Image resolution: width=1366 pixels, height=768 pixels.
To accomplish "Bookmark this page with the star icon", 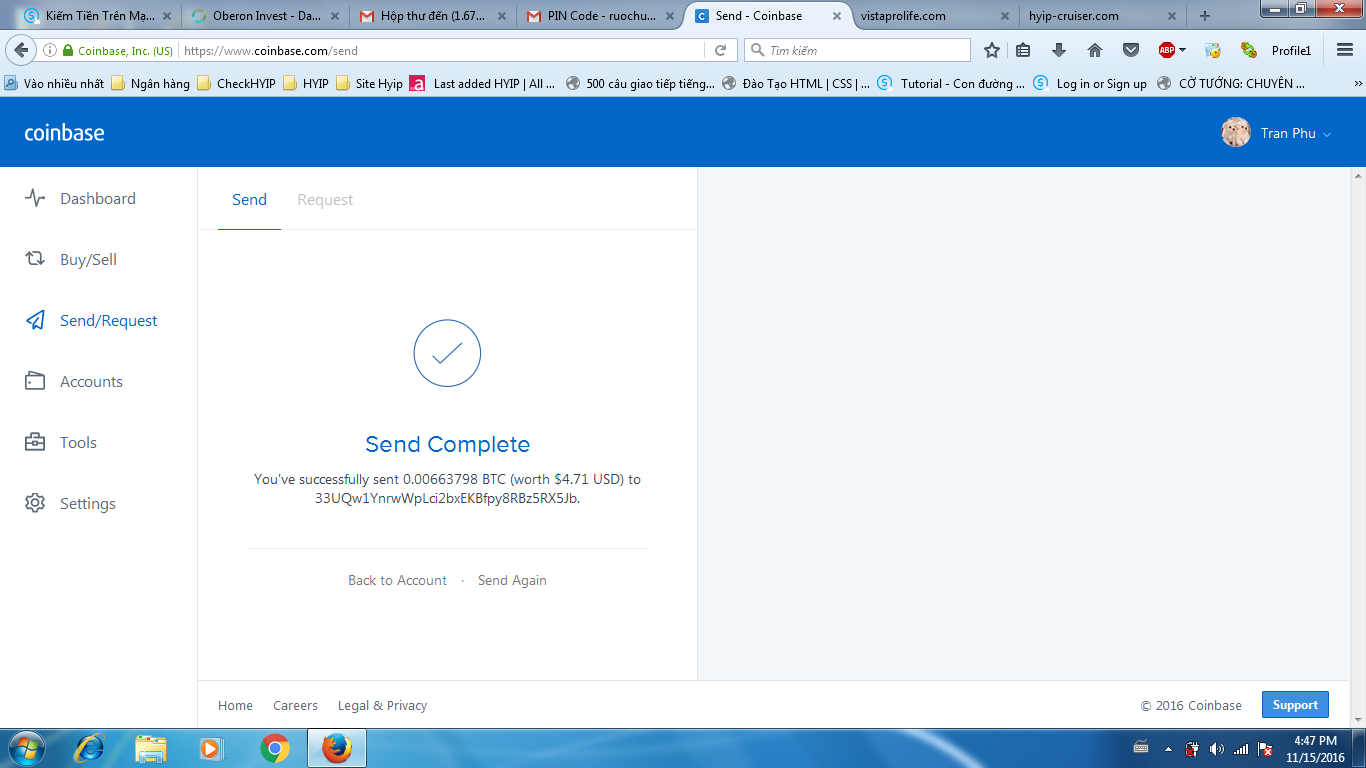I will (992, 50).
